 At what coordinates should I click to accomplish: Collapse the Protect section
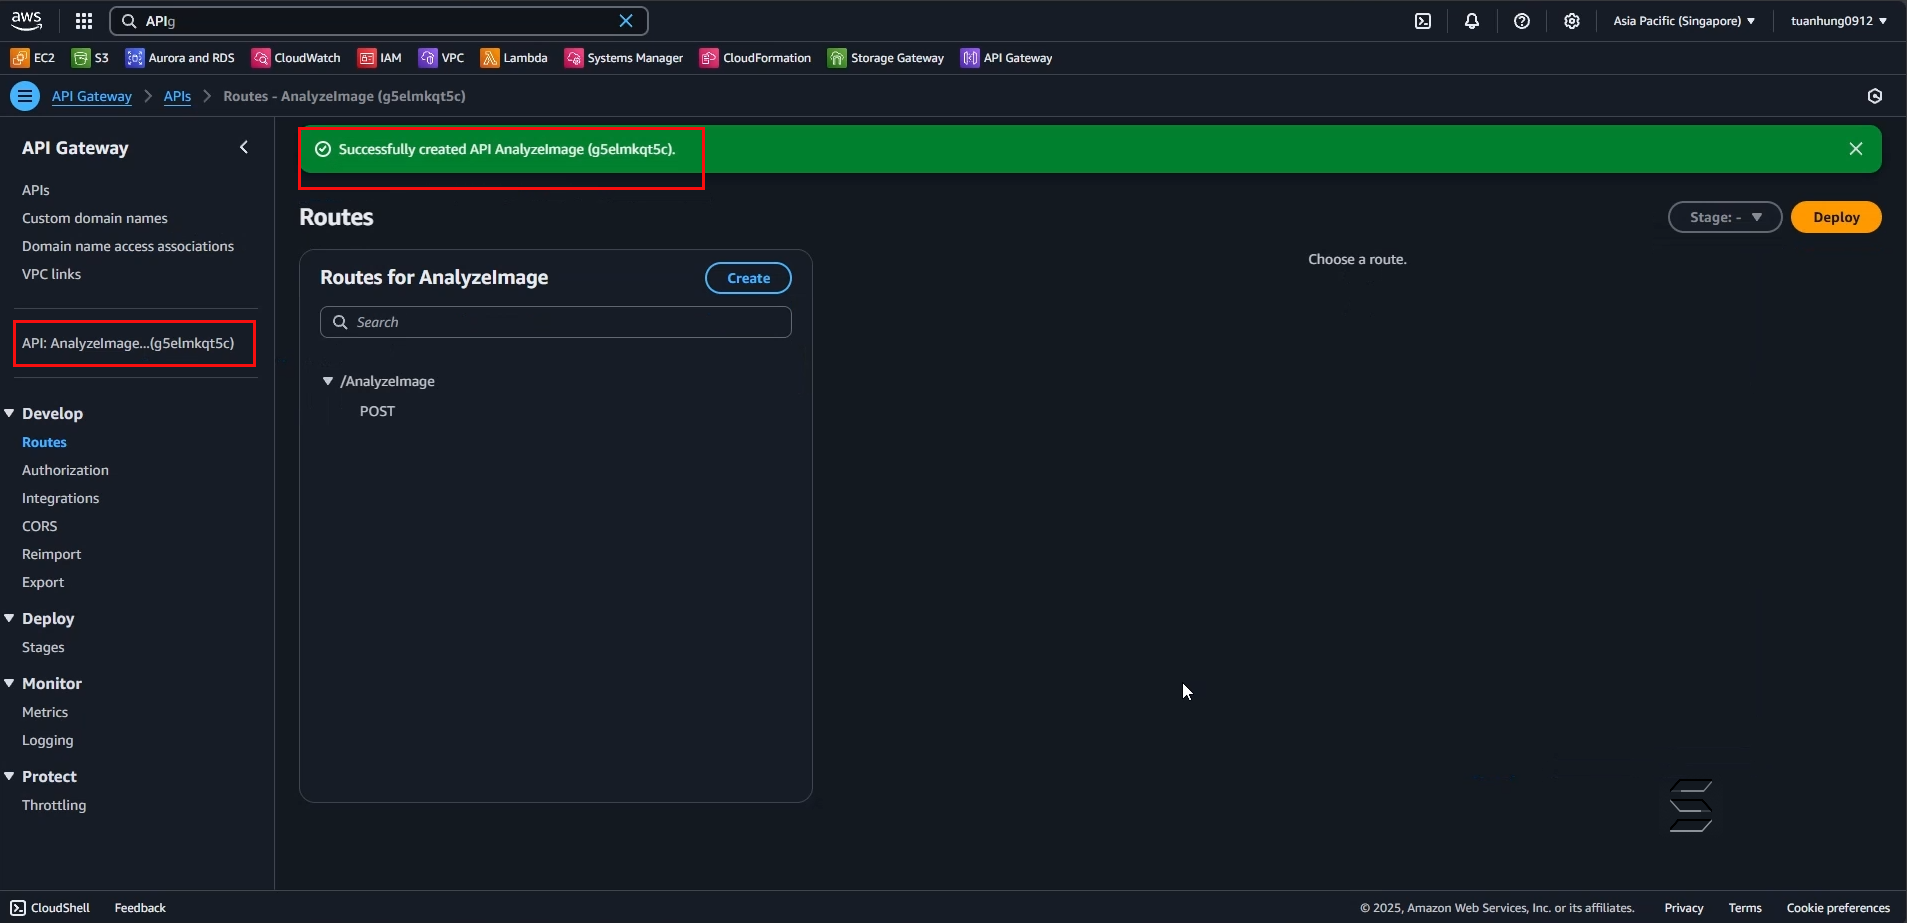[x=9, y=776]
